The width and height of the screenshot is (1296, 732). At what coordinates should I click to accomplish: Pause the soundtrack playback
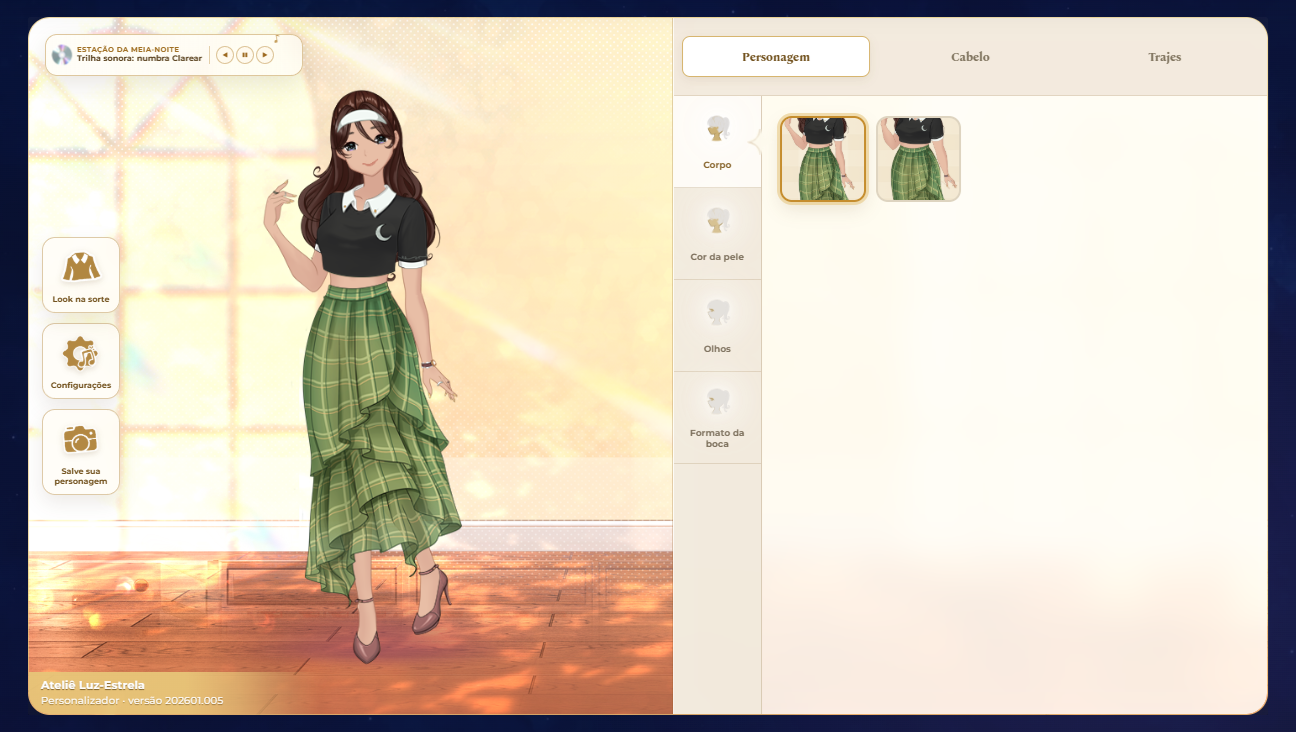[245, 55]
